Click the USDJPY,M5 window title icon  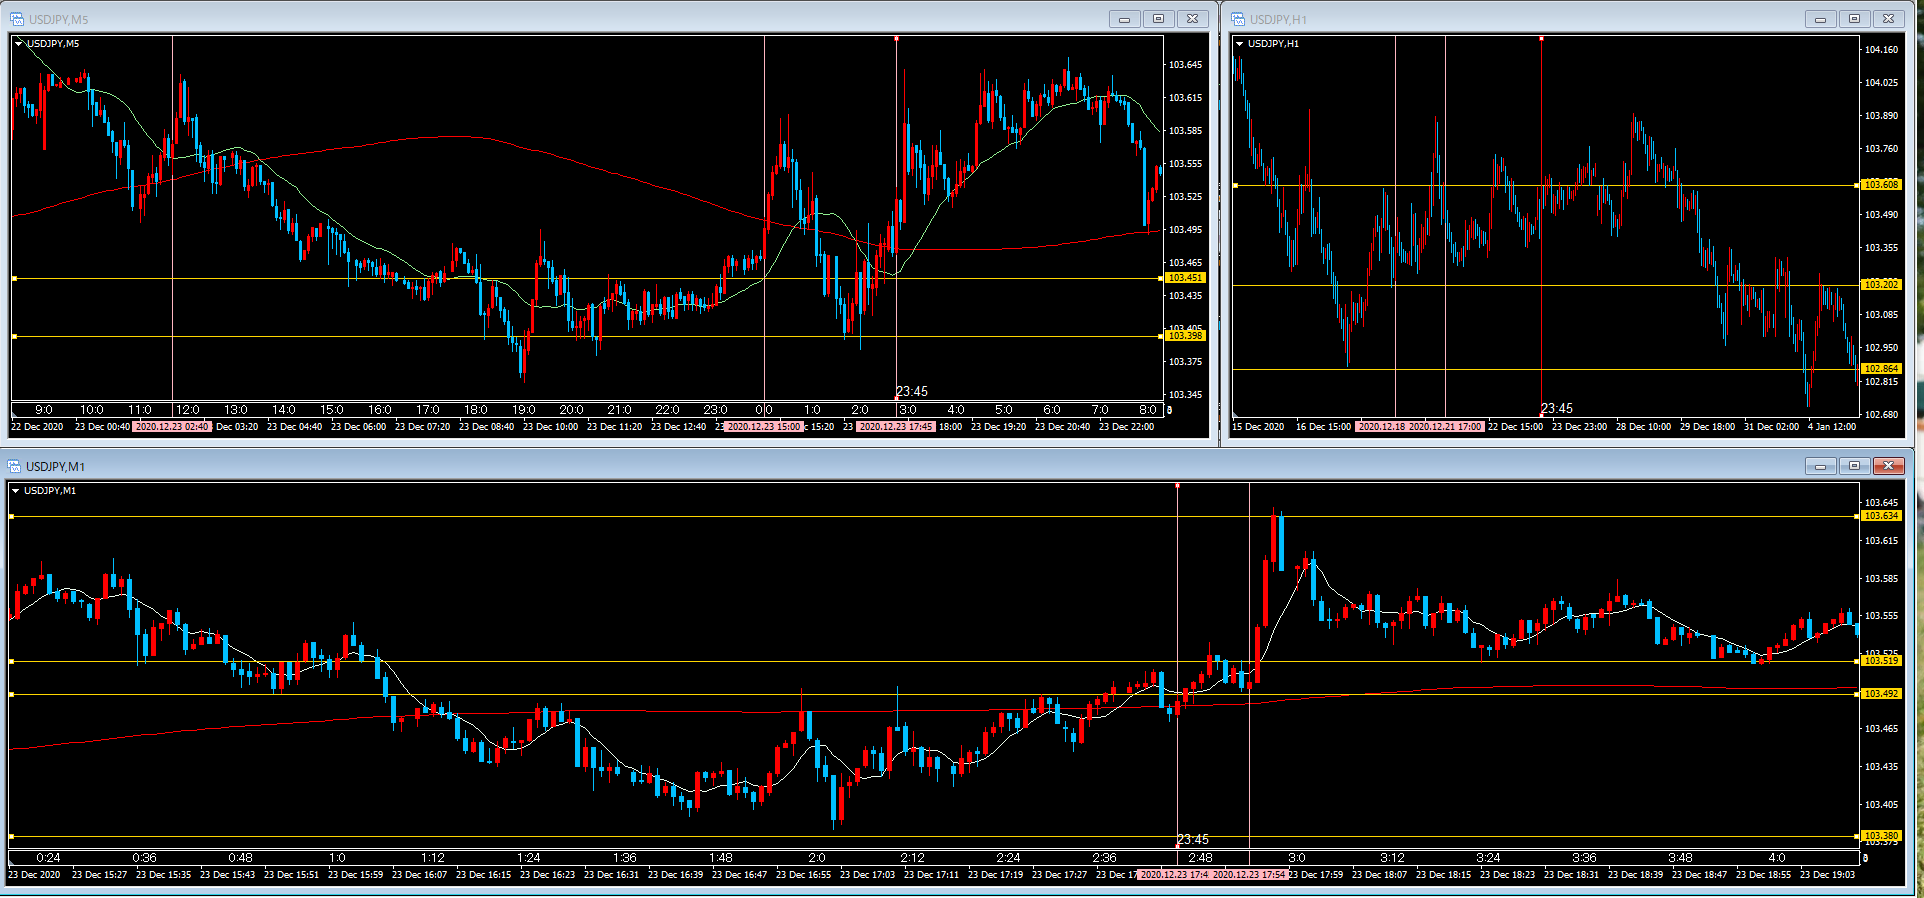17,19
